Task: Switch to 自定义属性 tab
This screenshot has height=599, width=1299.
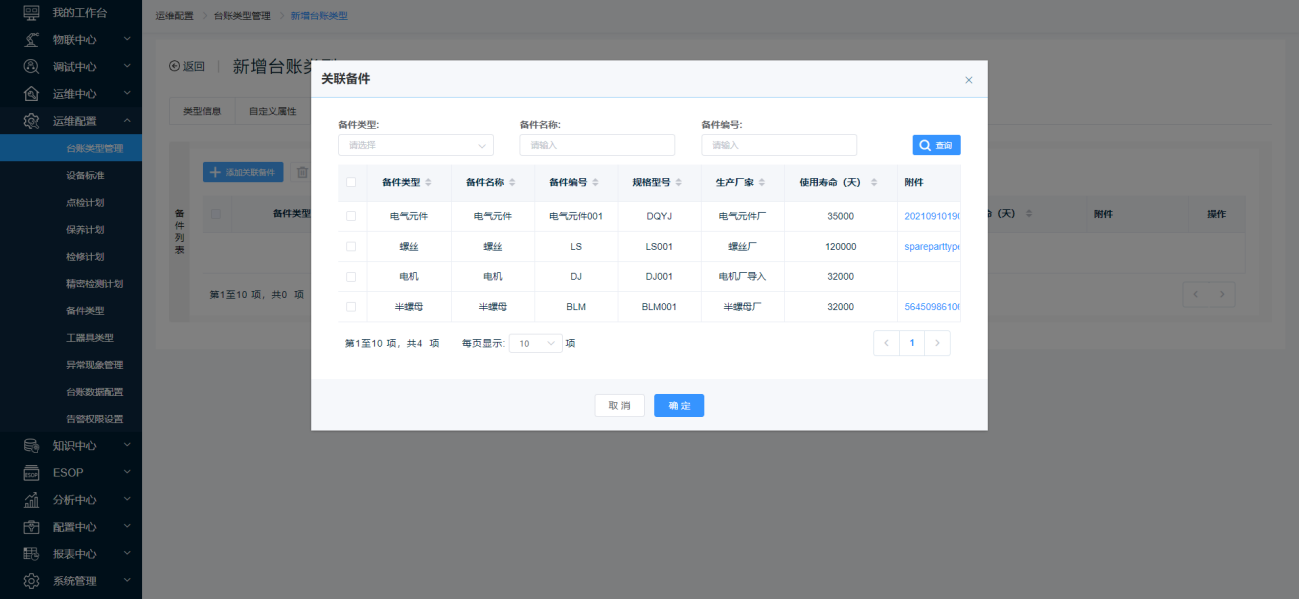Action: click(273, 111)
